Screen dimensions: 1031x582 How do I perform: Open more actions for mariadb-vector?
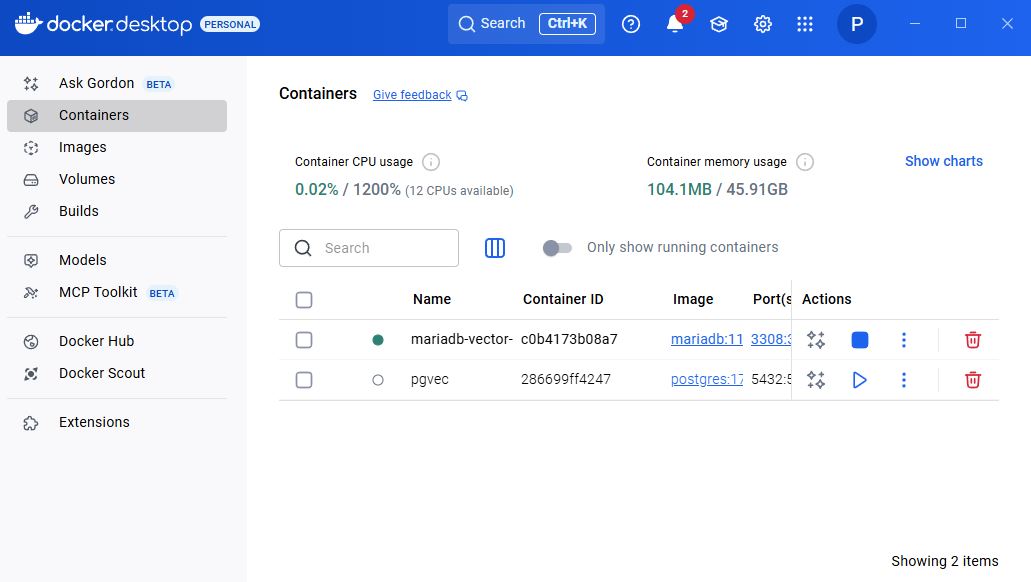(x=903, y=340)
